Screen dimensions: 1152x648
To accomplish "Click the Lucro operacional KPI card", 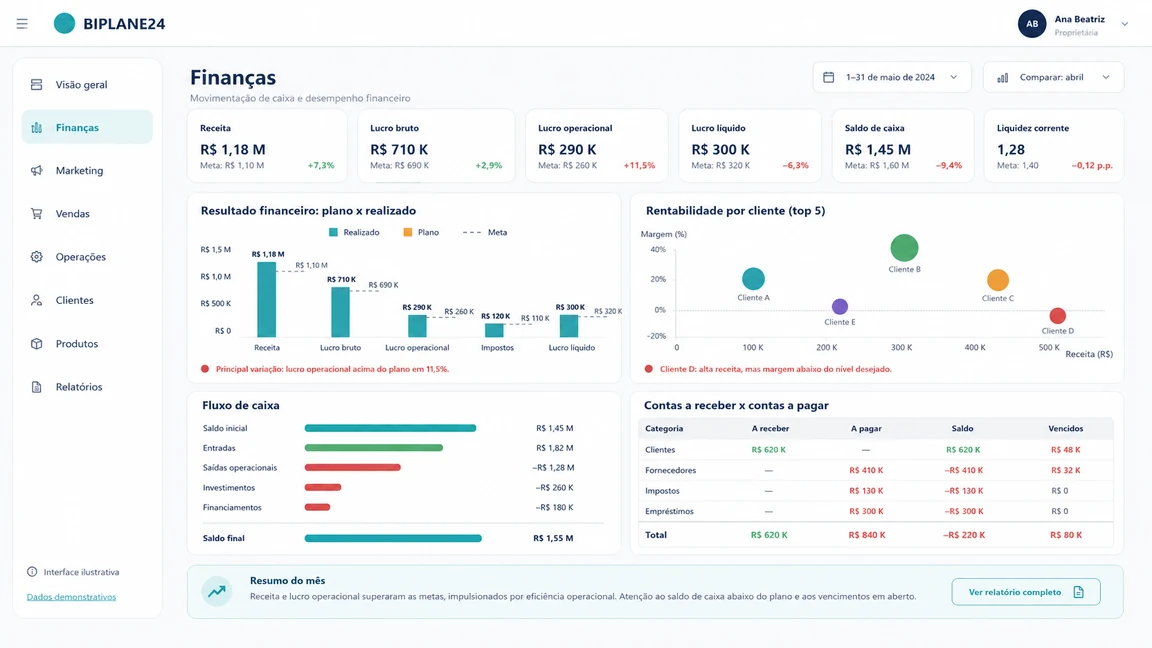I will [597, 145].
